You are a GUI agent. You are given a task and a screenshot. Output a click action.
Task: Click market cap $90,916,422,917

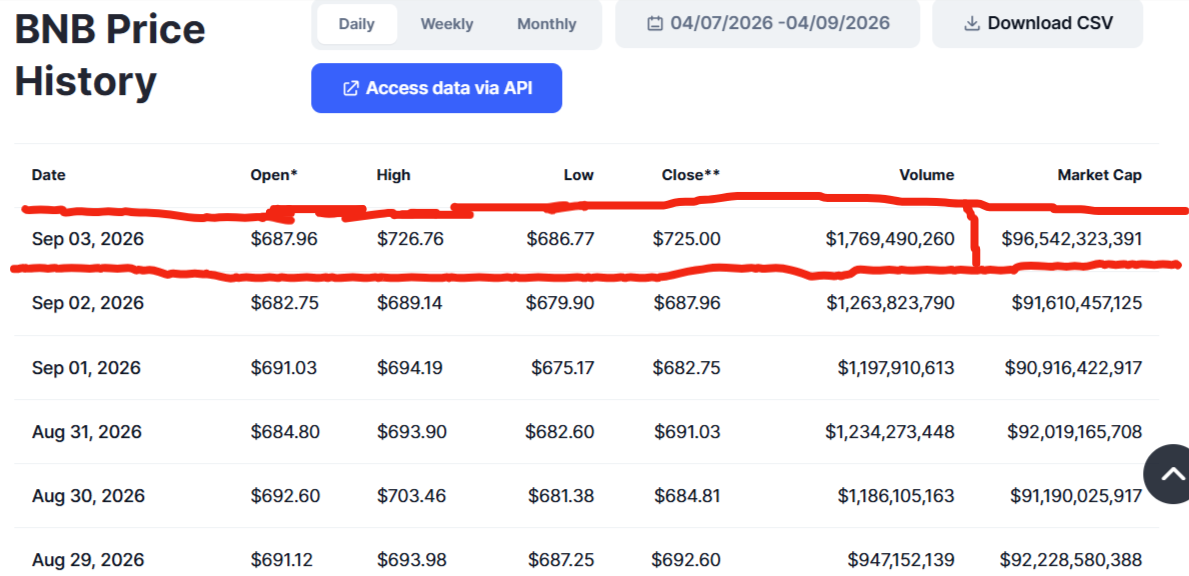coord(1074,368)
